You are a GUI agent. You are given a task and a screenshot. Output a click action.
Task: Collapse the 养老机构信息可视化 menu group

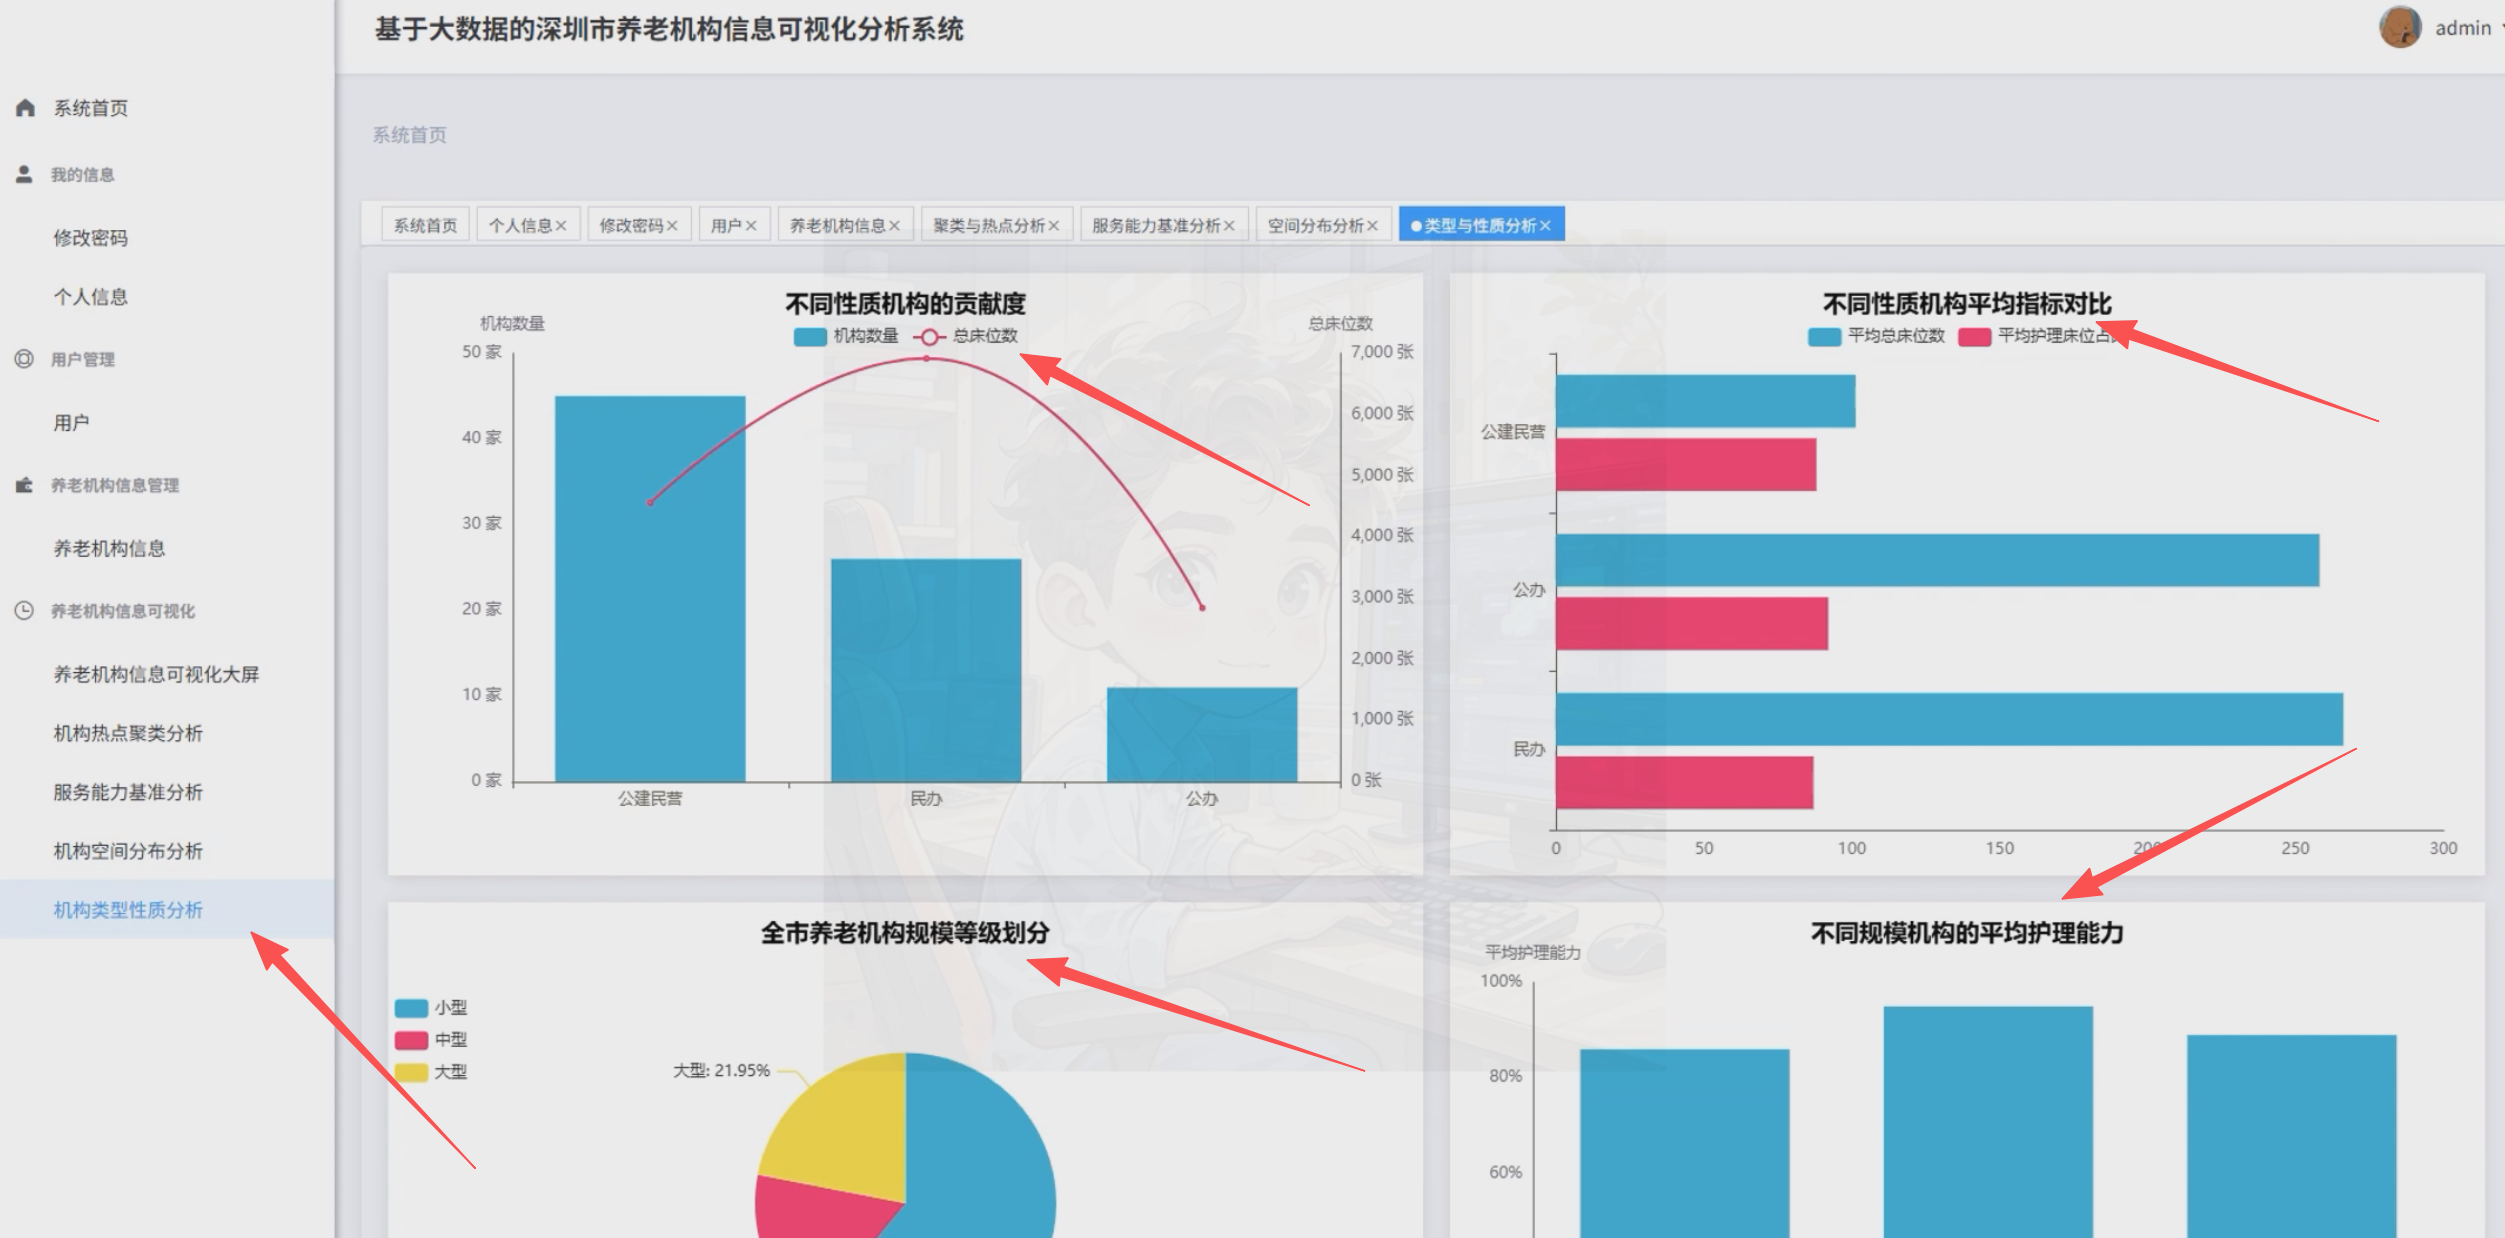pos(123,611)
